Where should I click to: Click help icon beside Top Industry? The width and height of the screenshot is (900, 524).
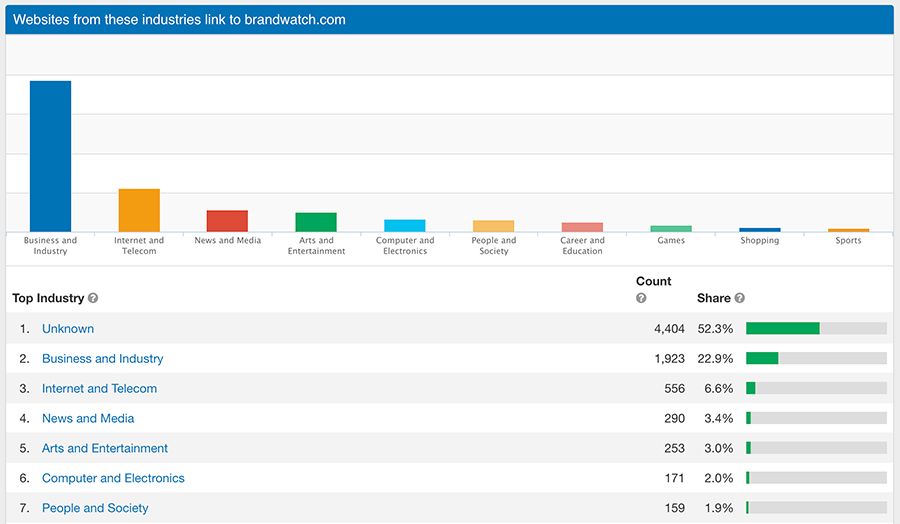tap(93, 298)
